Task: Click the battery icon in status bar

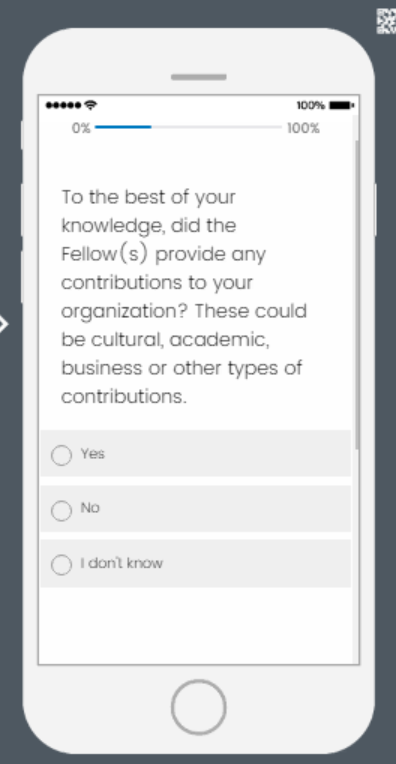Action: point(342,105)
